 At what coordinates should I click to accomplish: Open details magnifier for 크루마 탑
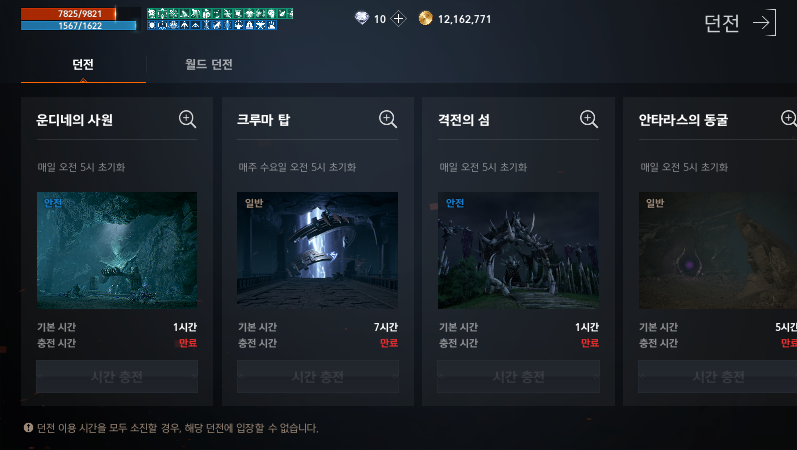pyautogui.click(x=388, y=119)
